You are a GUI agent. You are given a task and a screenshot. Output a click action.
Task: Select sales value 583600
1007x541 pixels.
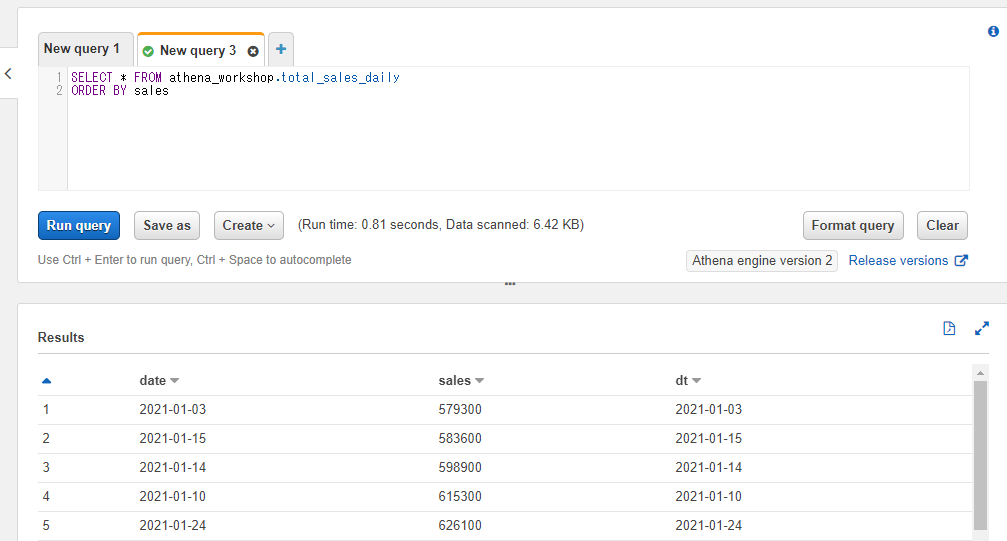[x=460, y=438]
